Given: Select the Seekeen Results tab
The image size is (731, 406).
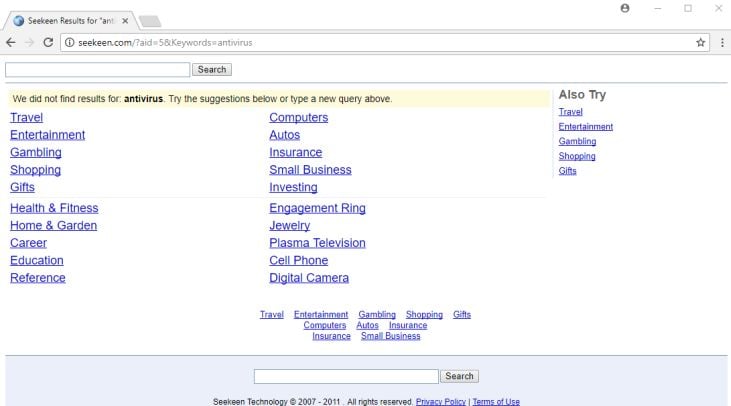Looking at the screenshot, I should coord(70,21).
